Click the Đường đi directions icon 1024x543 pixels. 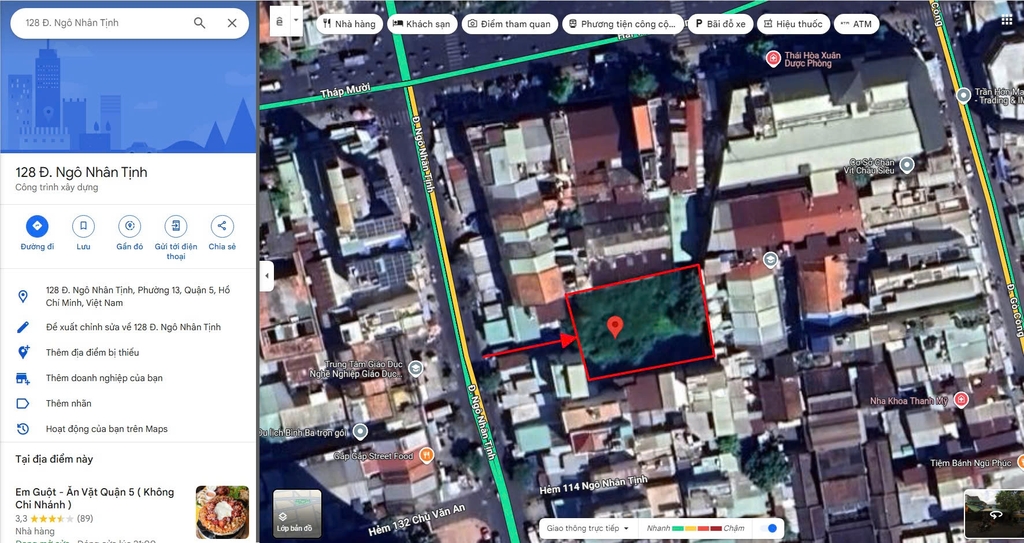click(37, 226)
